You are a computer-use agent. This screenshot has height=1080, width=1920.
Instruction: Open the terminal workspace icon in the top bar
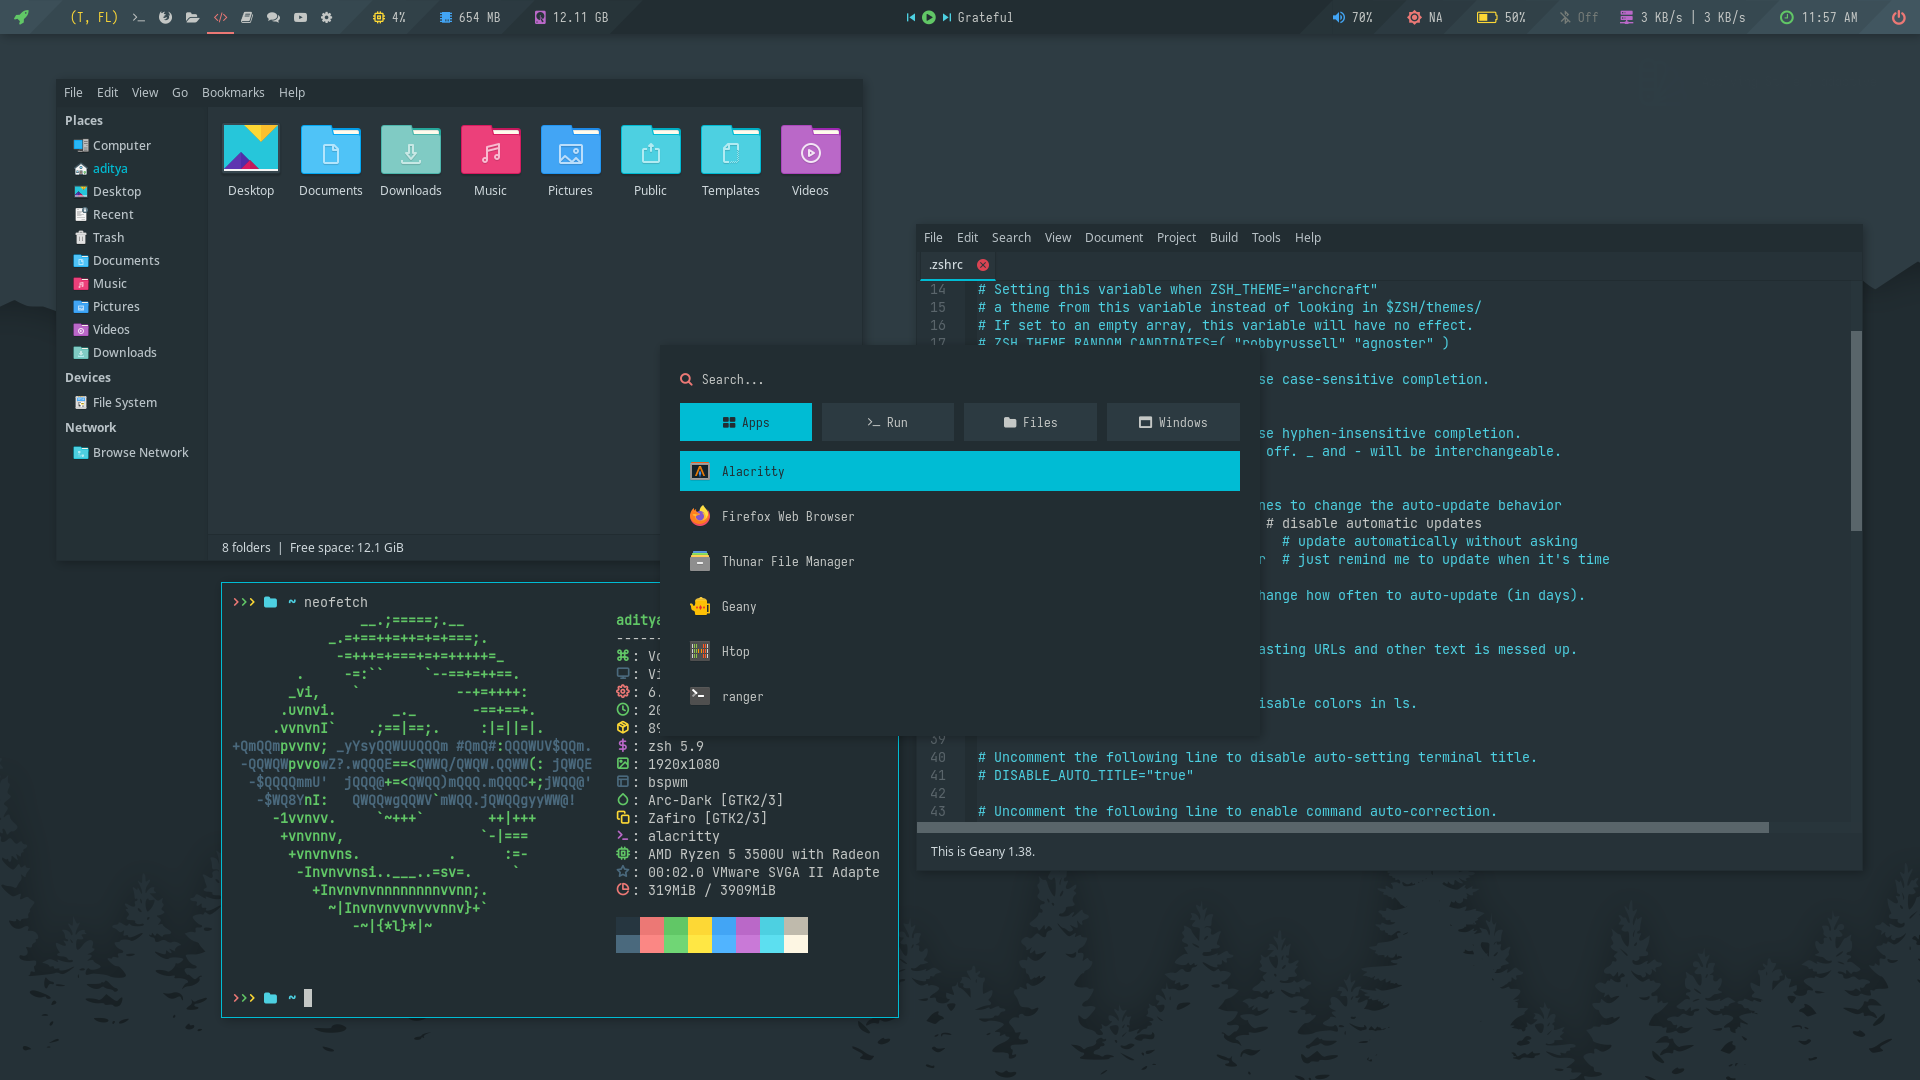point(139,17)
